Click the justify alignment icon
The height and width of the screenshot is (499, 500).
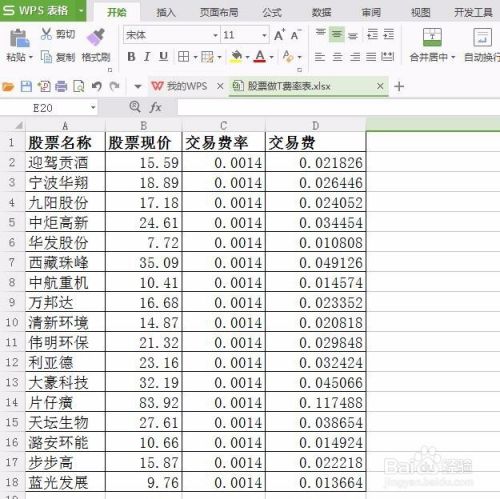(x=371, y=57)
